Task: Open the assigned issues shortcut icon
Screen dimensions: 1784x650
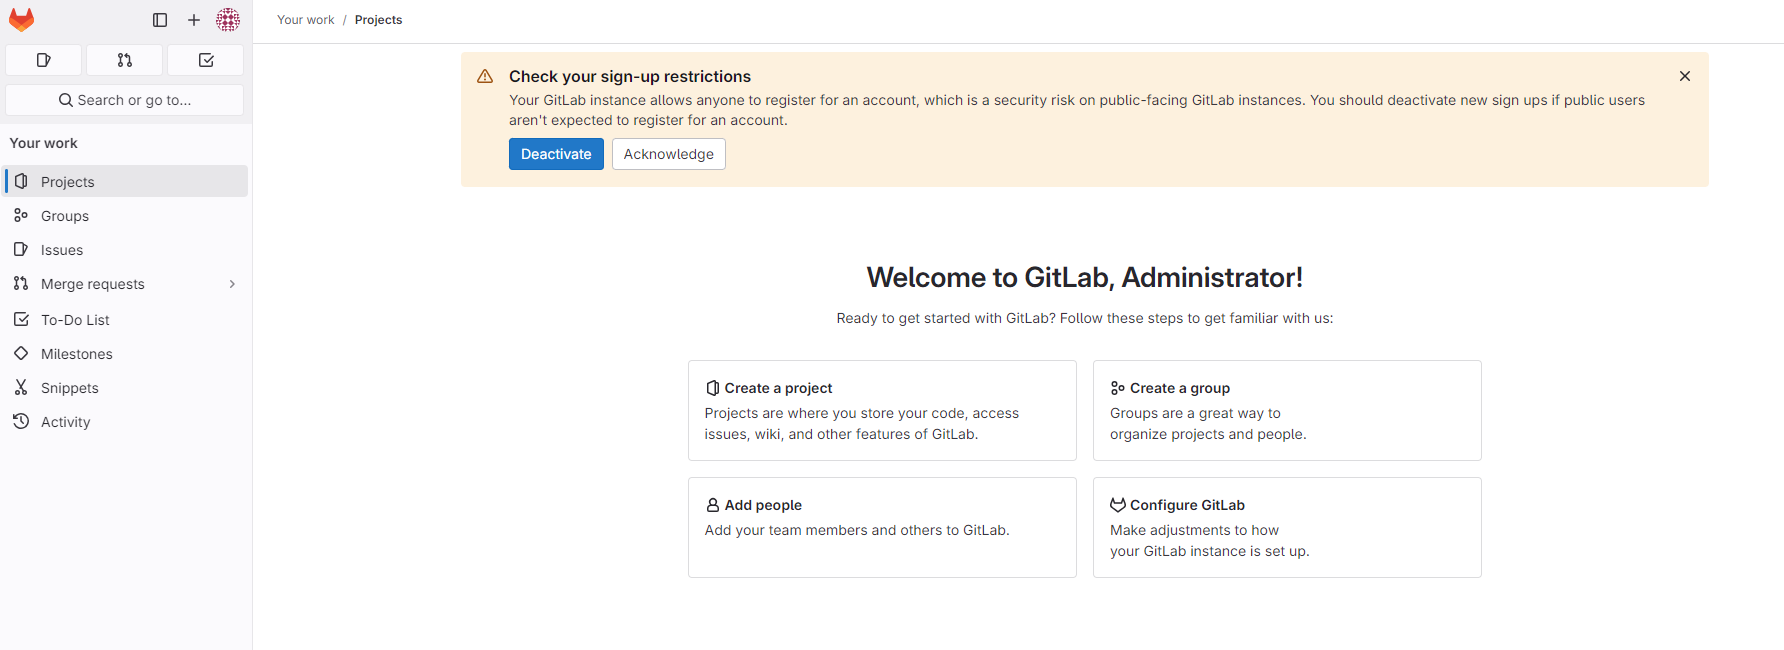Action: point(44,60)
